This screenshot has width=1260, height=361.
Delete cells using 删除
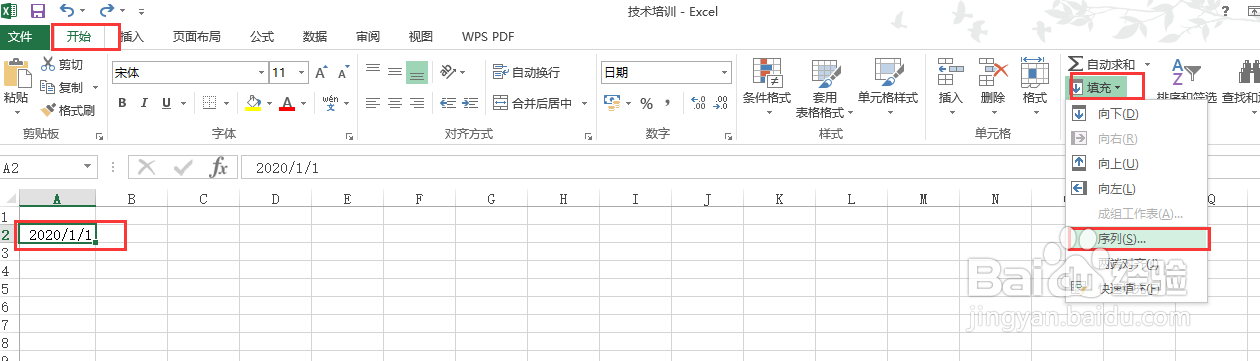pos(992,85)
